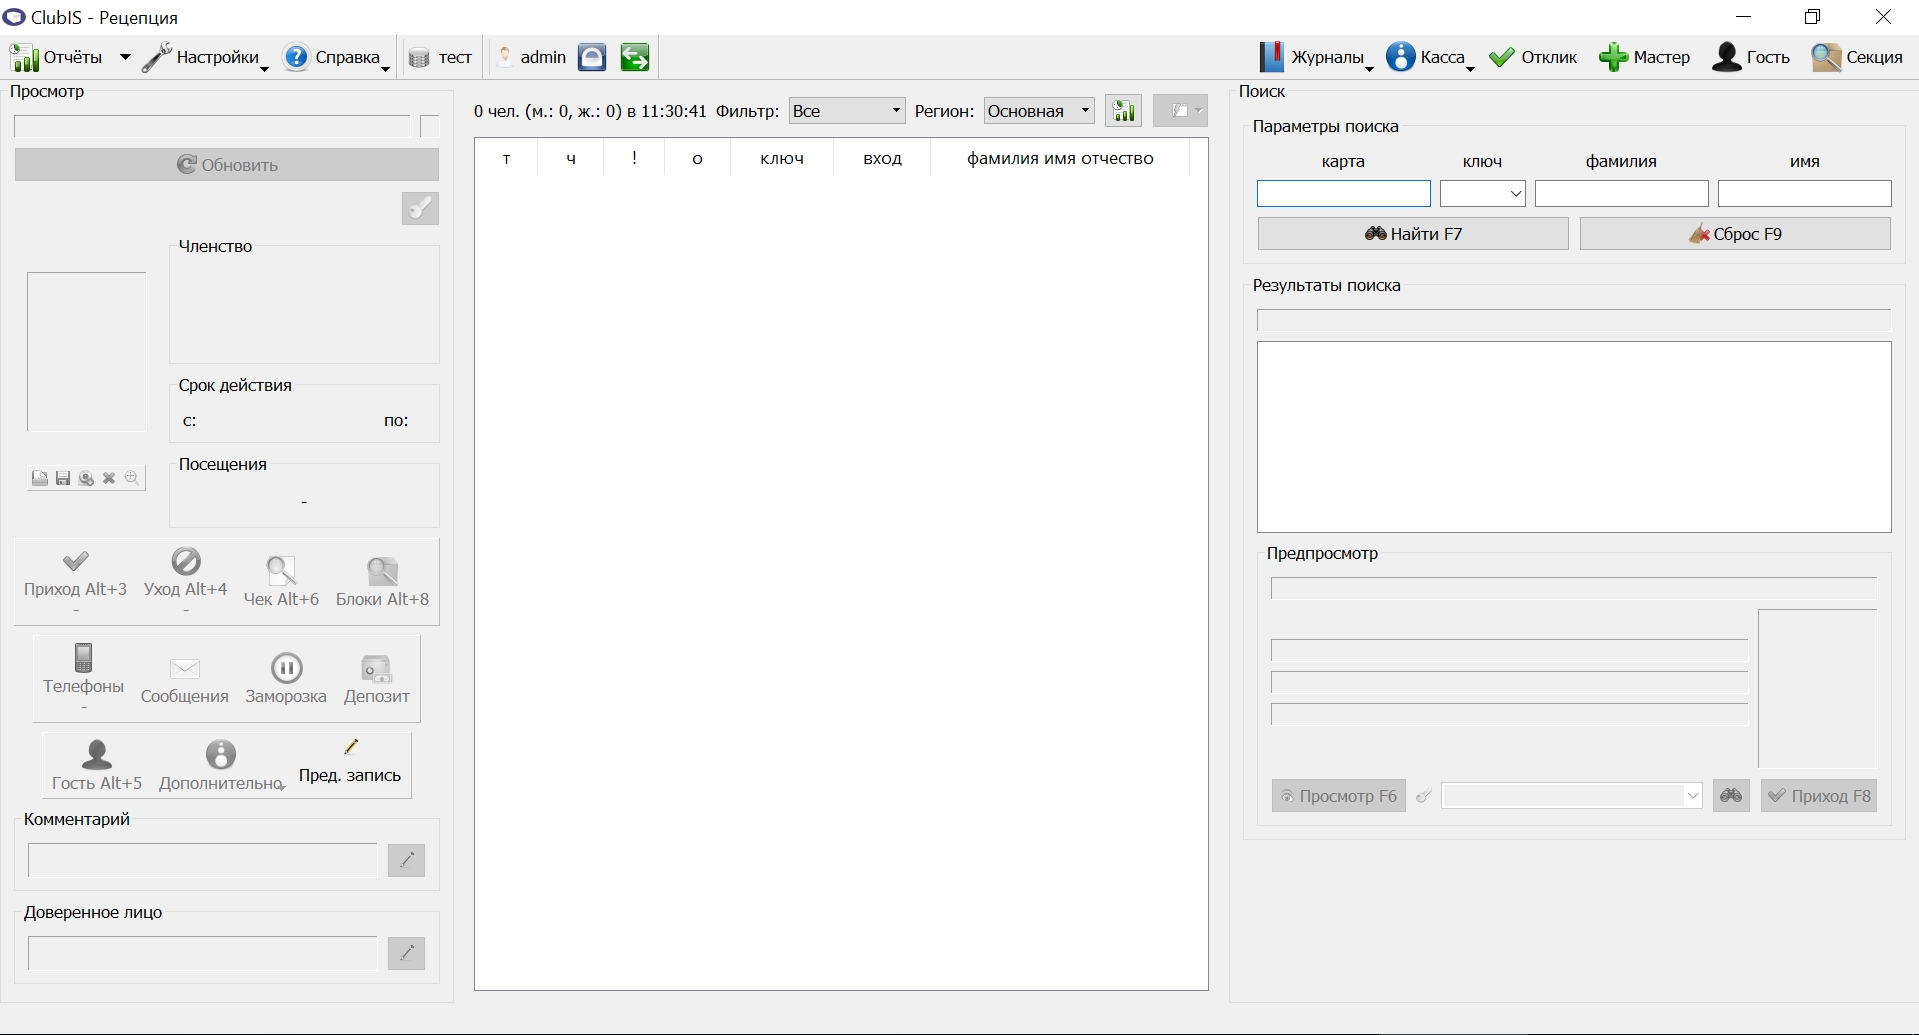Open the Настройки settings menu
Image resolution: width=1919 pixels, height=1035 pixels.
coord(205,58)
